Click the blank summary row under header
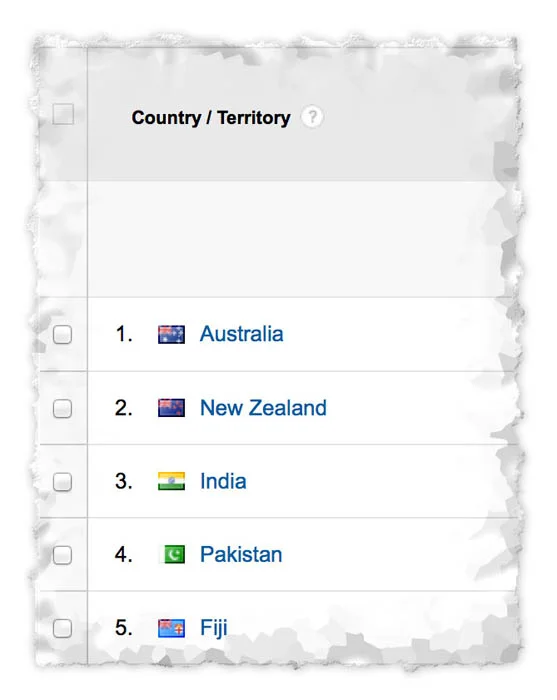The image size is (557, 700). pos(299,239)
